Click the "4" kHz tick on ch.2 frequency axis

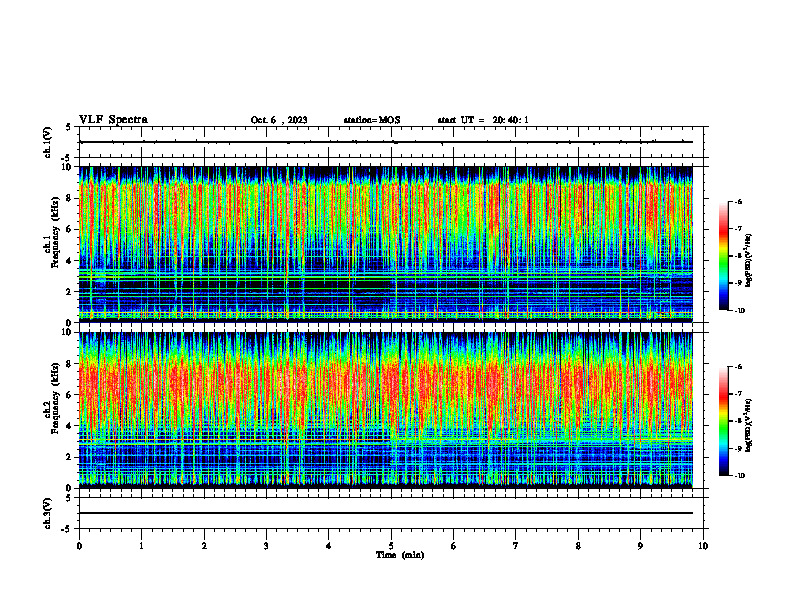(70, 426)
